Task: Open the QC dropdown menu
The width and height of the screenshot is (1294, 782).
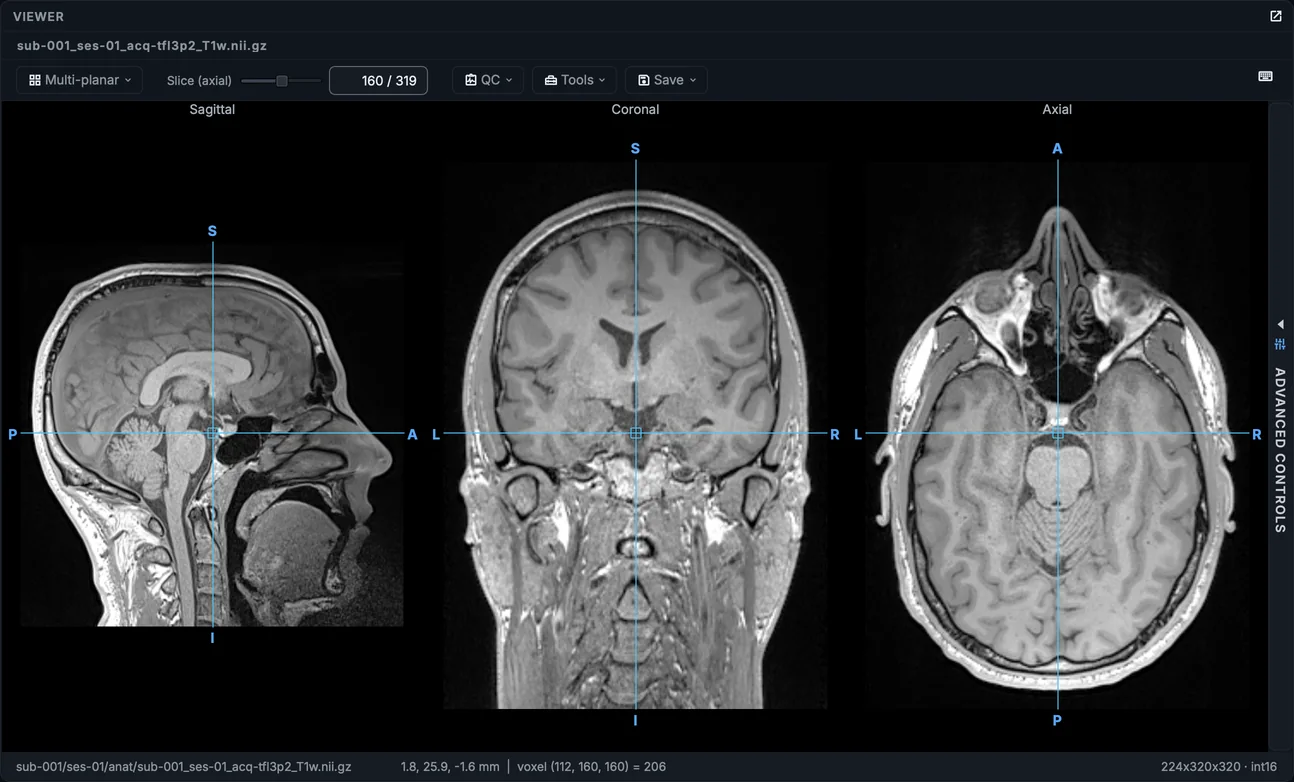Action: [x=488, y=80]
